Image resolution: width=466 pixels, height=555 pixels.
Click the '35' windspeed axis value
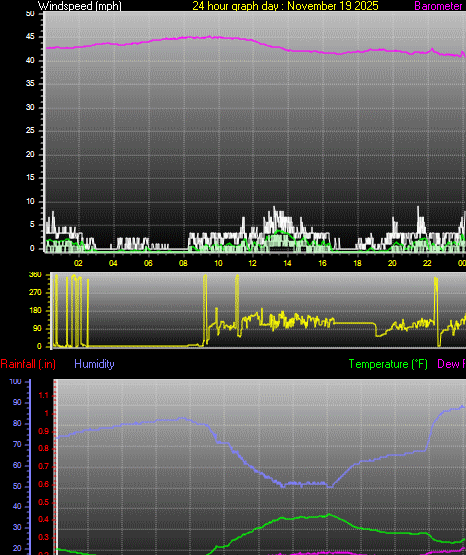(30, 84)
